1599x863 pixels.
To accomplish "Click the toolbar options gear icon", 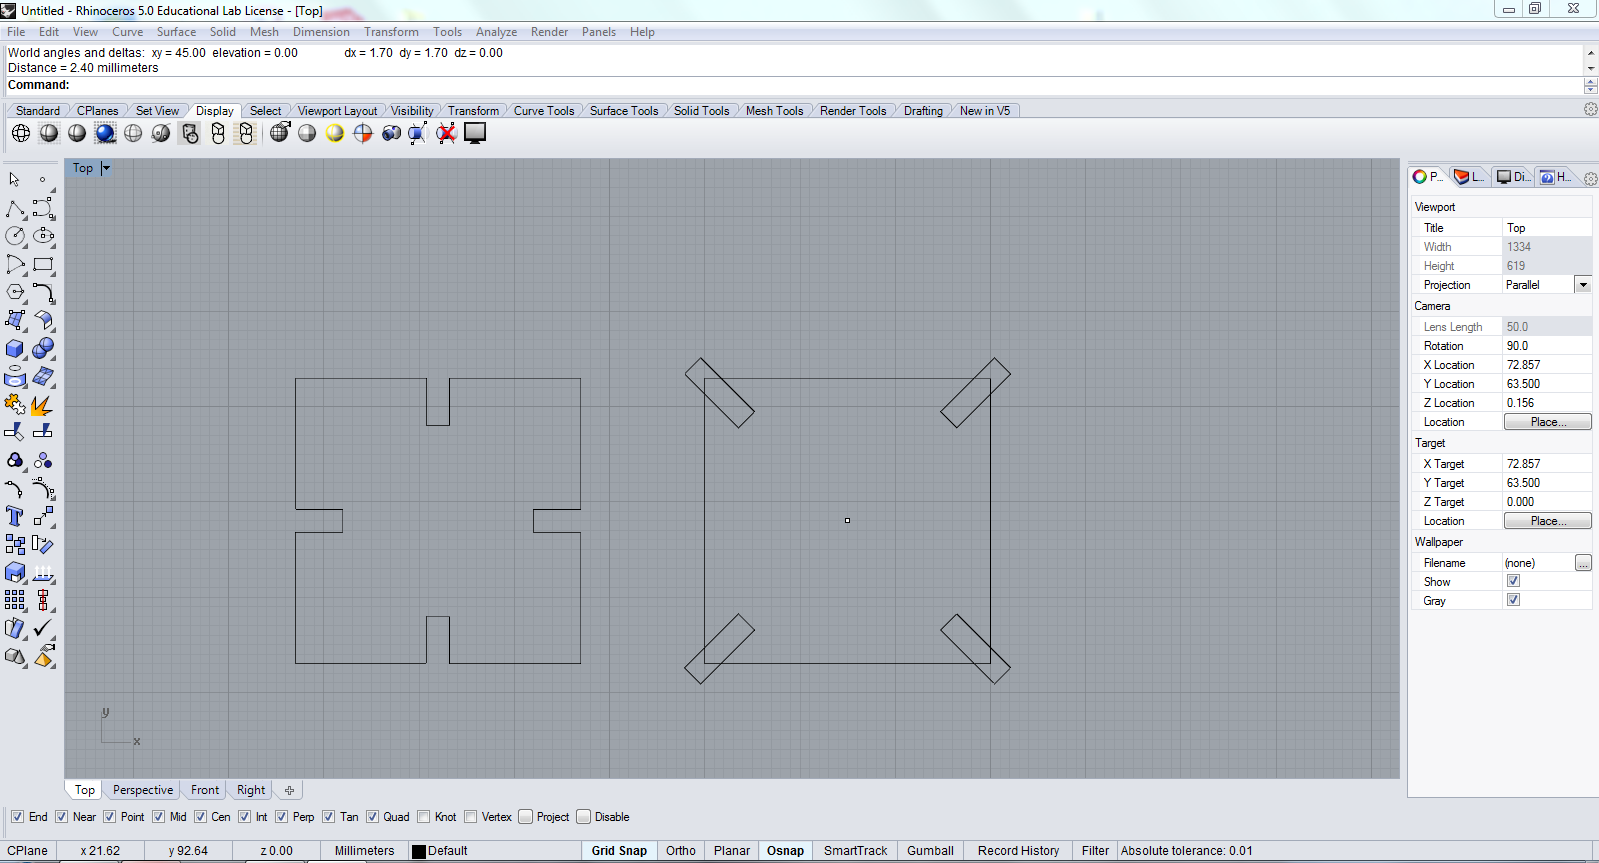I will (1590, 110).
